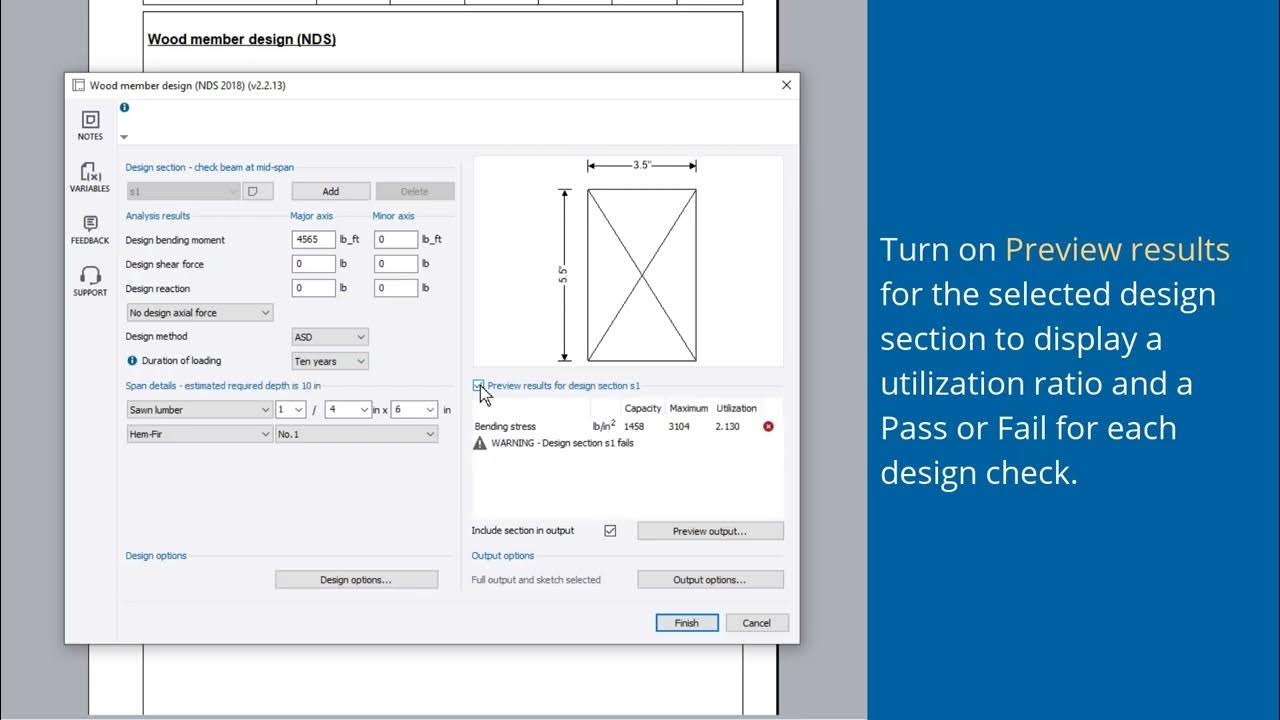Click the major axis design shear force field
Viewport: 1280px width, 720px height.
(314, 264)
